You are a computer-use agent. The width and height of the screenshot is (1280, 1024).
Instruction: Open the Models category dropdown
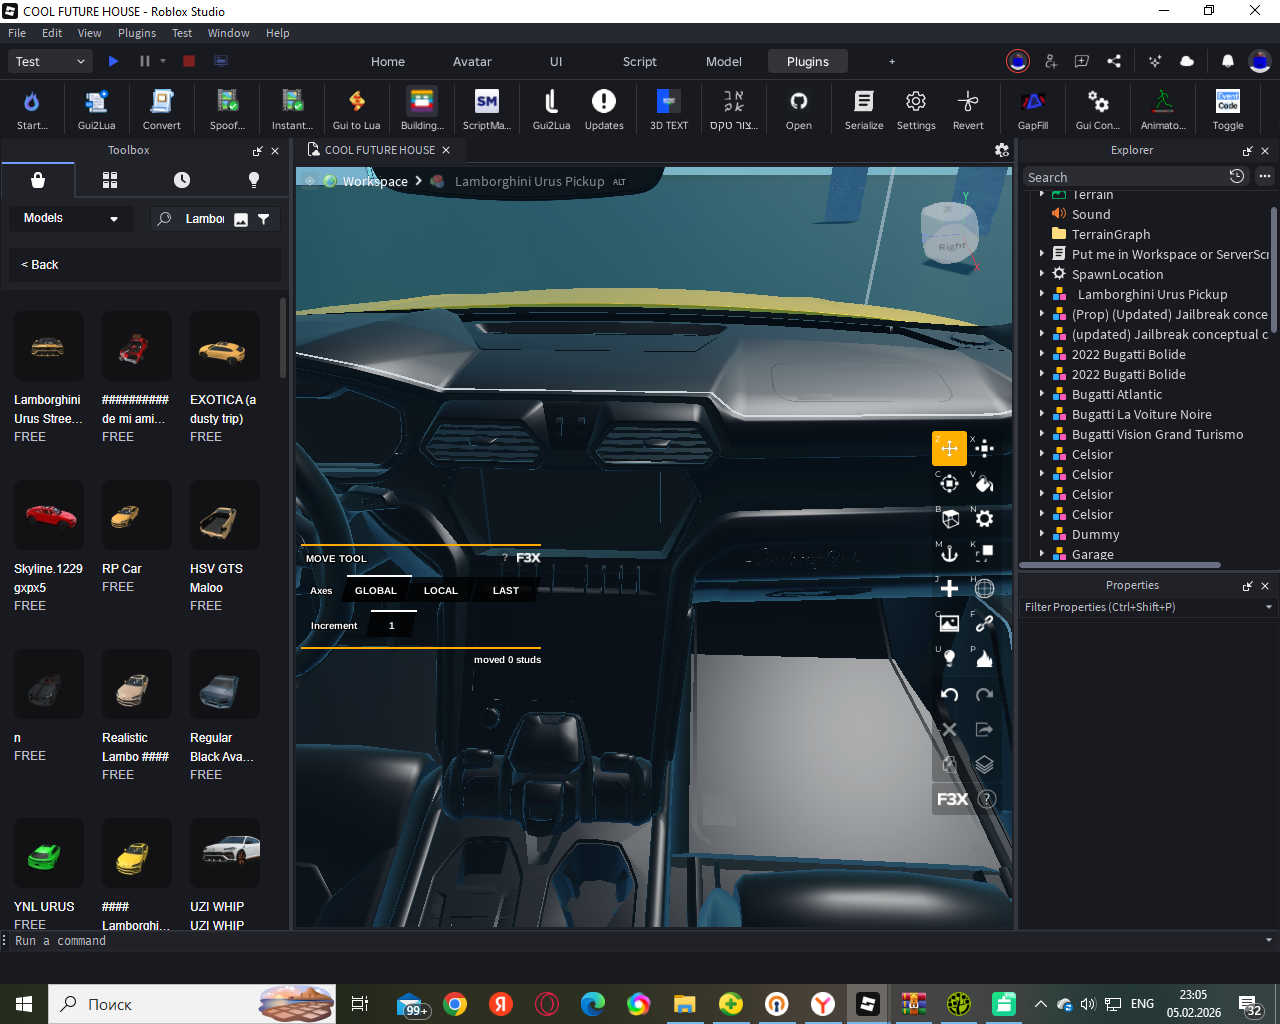(x=70, y=218)
